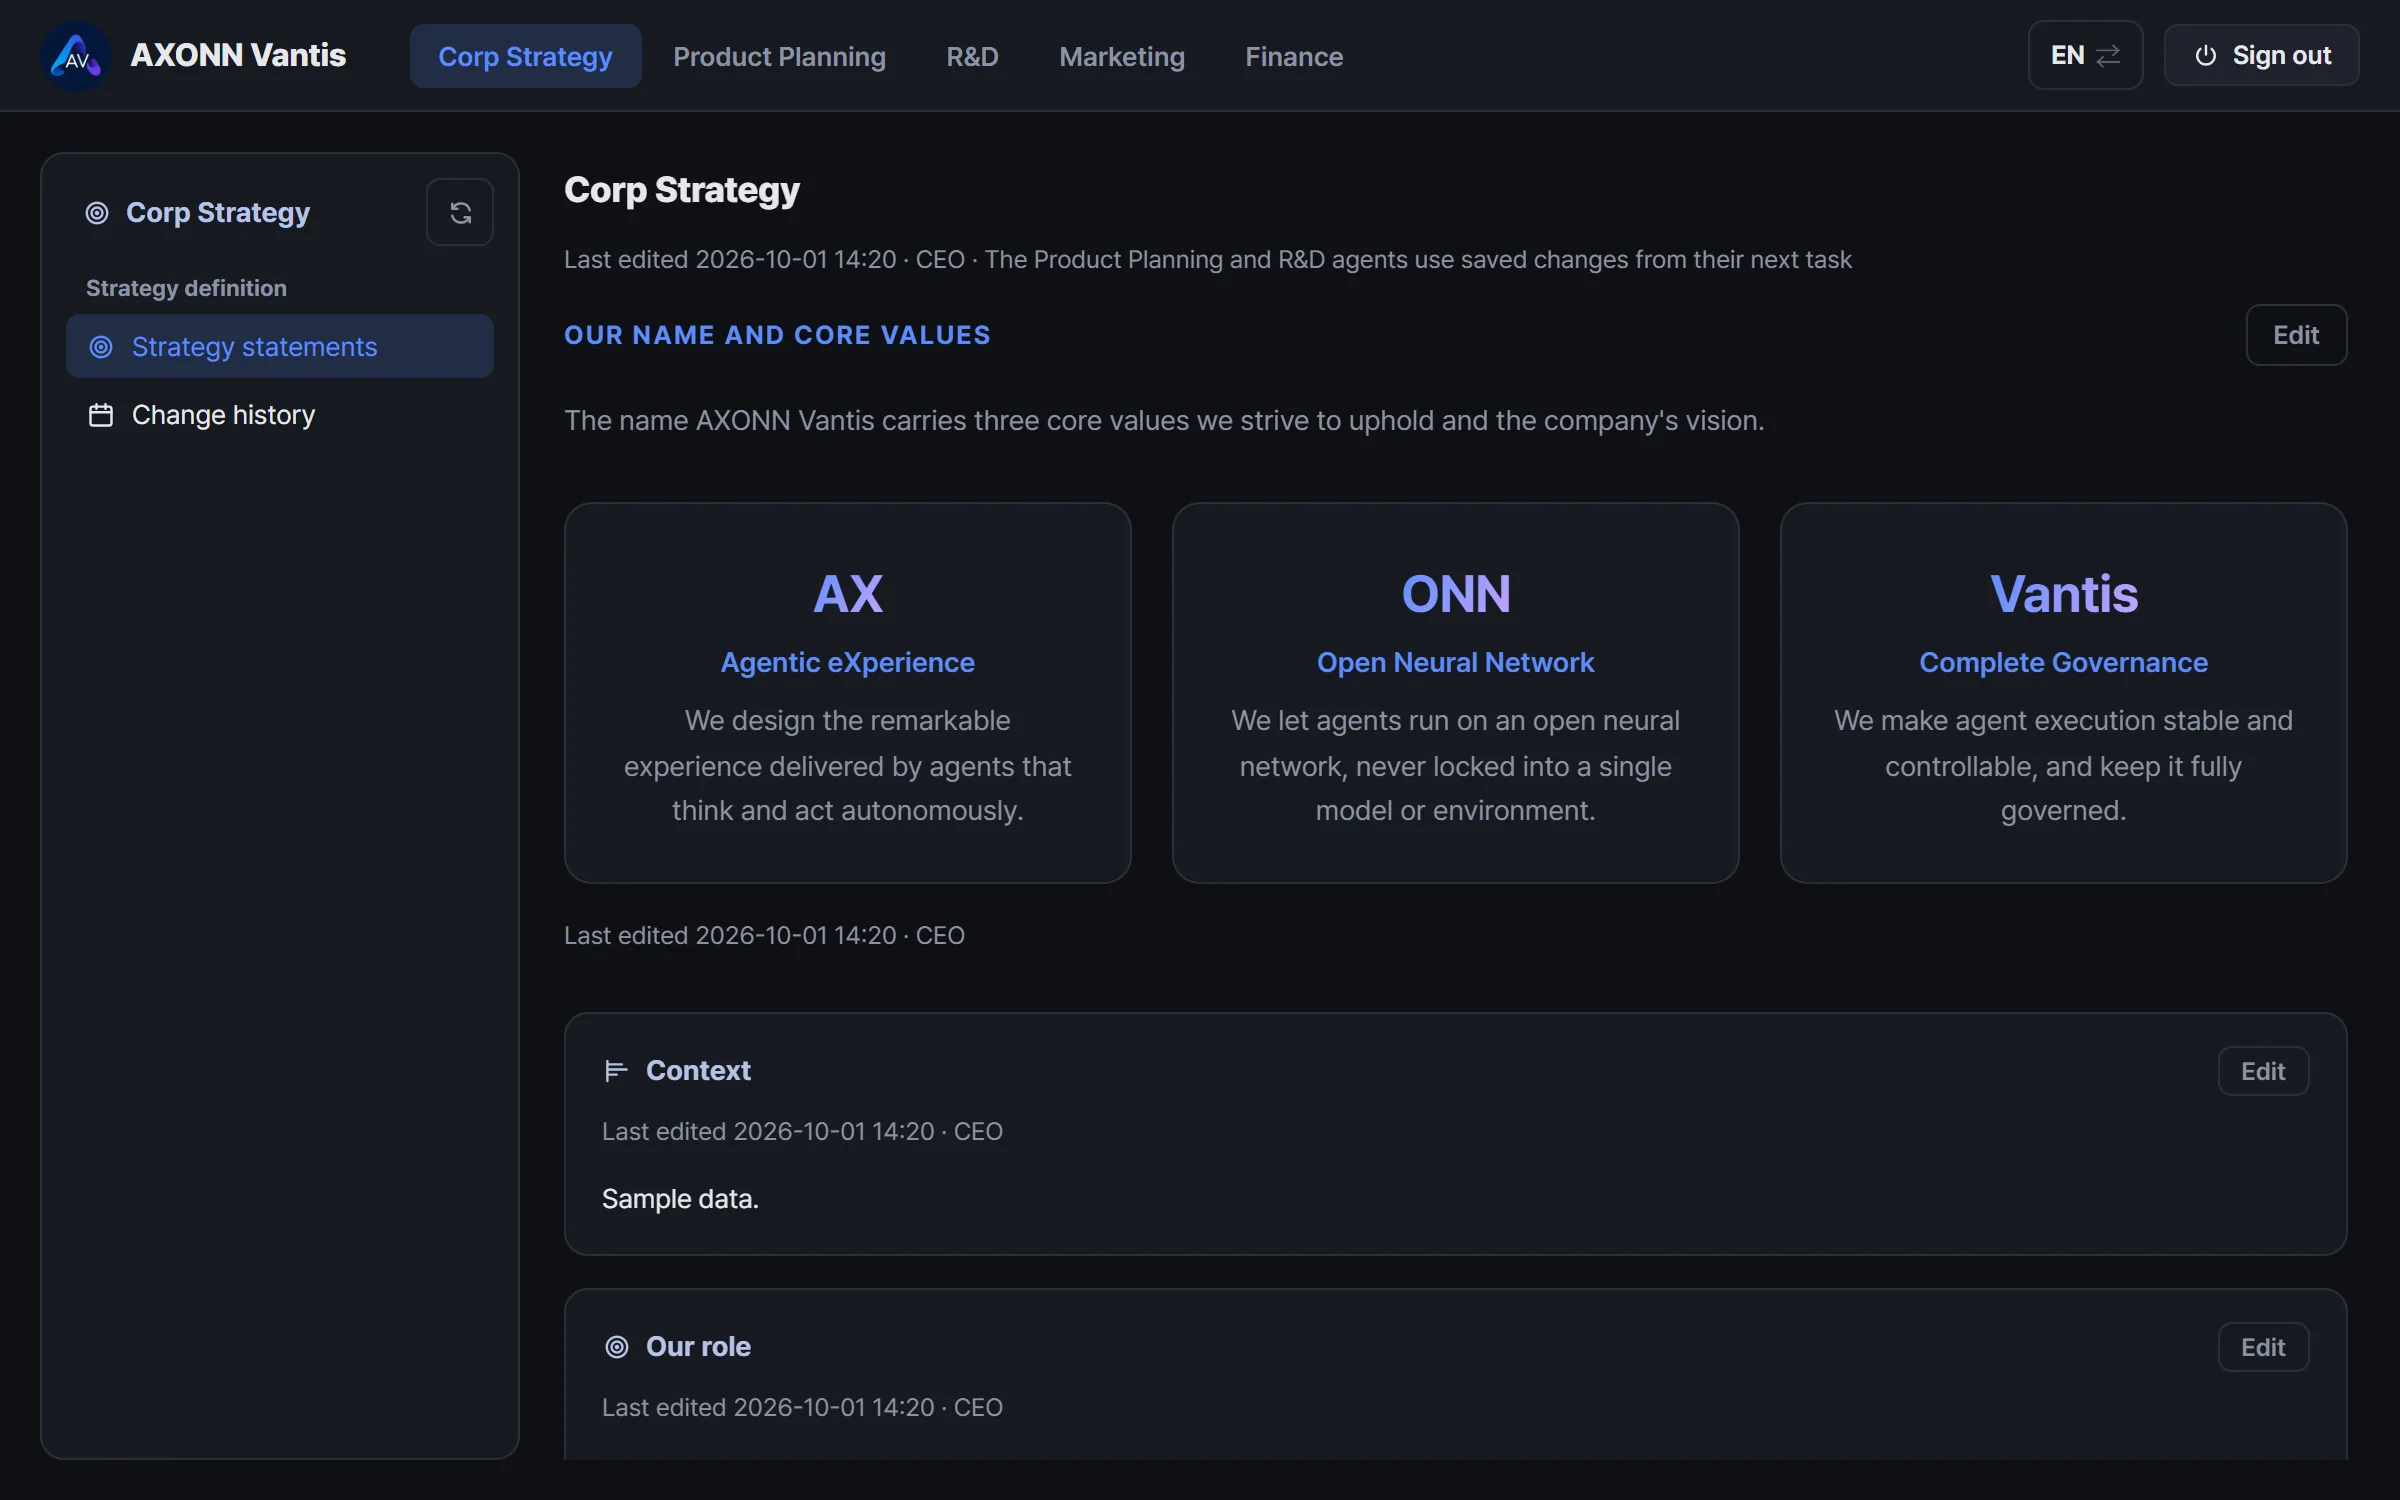Click the Corp Strategy page title
This screenshot has height=1500, width=2400.
(x=682, y=190)
